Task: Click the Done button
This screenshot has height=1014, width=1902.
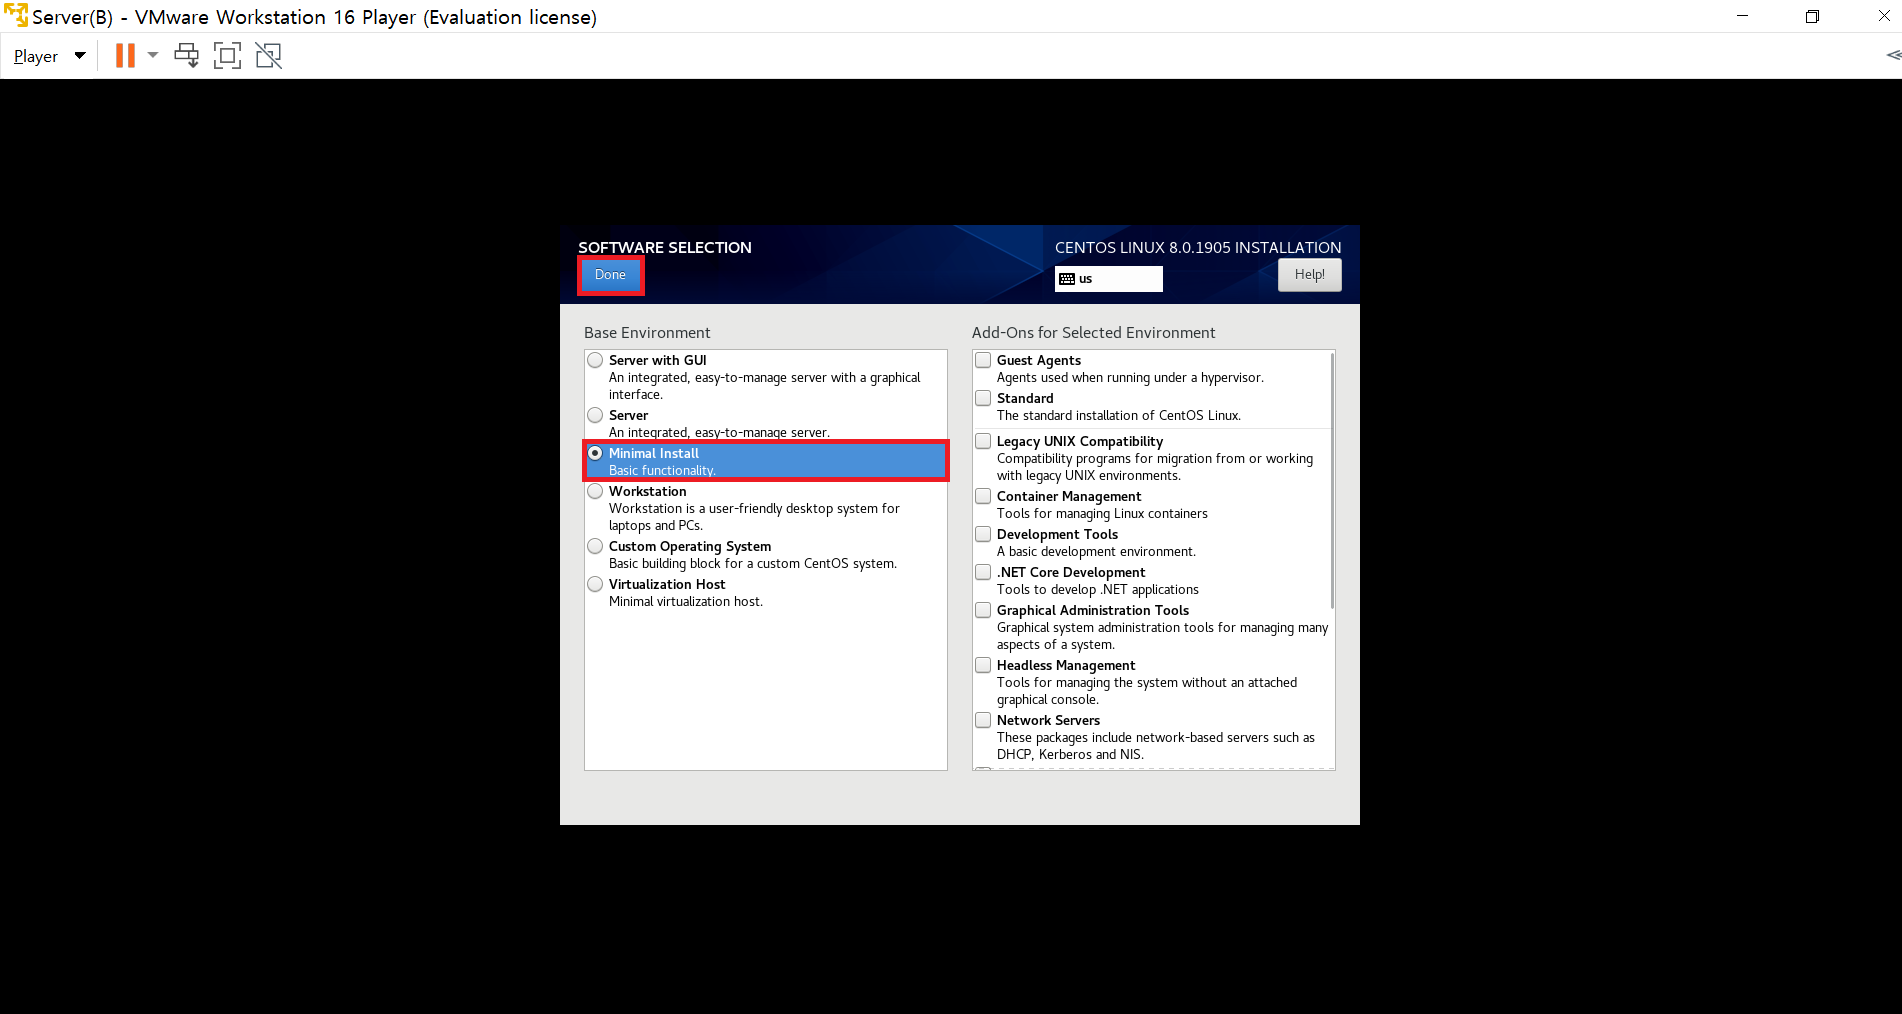Action: point(610,275)
